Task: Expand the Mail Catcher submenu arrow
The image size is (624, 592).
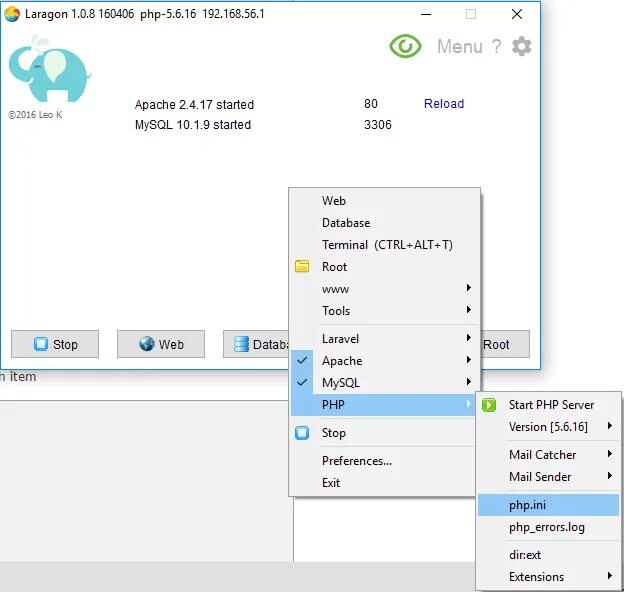Action: [x=609, y=454]
